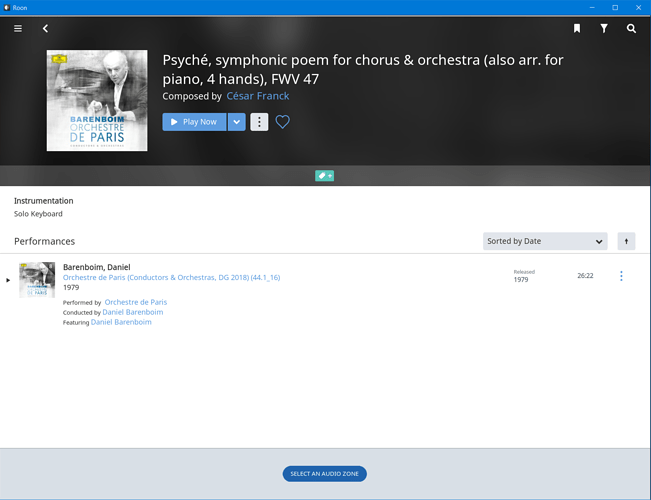The height and width of the screenshot is (500, 651).
Task: Open the three-dot menu beside Play Now
Action: coord(259,122)
